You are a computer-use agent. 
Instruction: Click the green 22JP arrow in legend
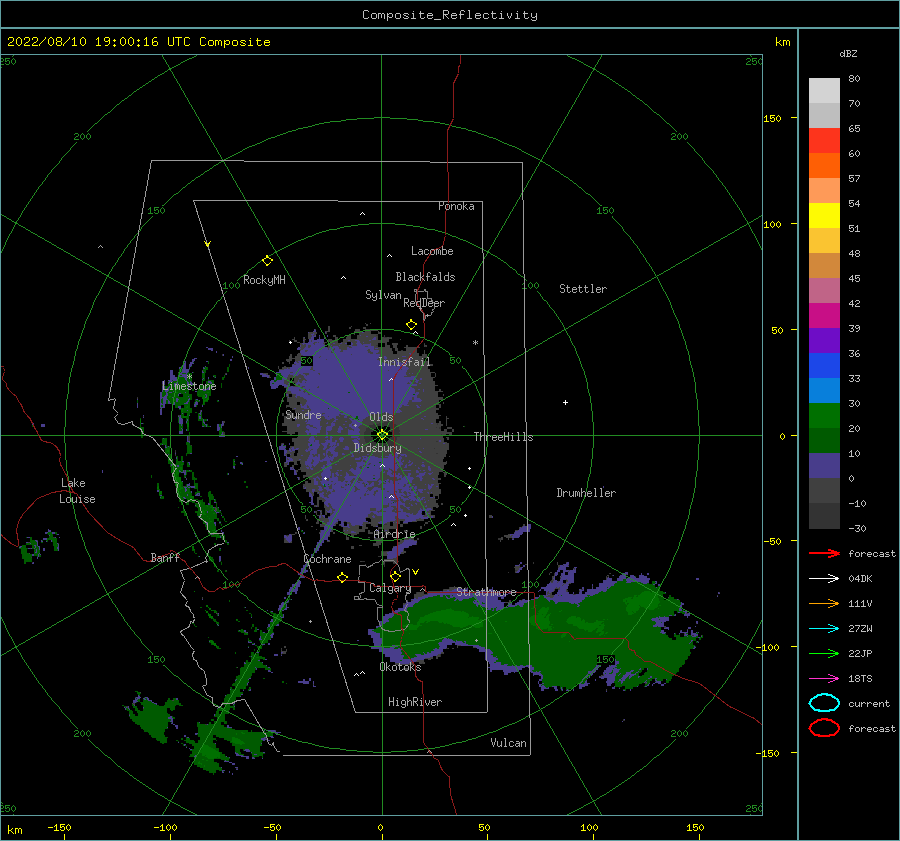pos(824,653)
